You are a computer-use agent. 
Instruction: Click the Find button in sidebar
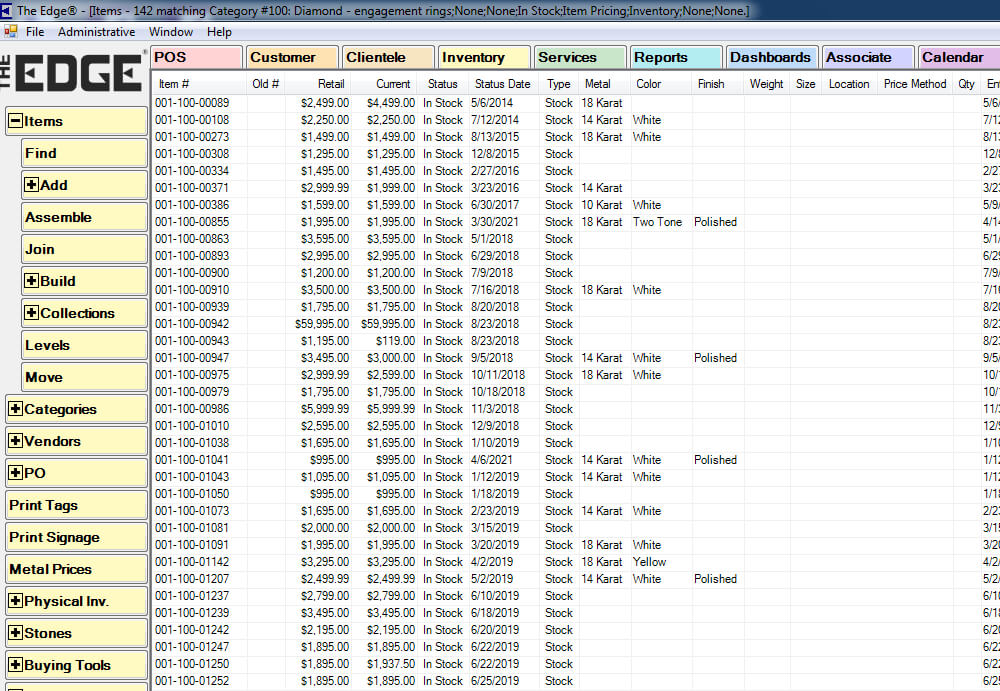pyautogui.click(x=84, y=153)
